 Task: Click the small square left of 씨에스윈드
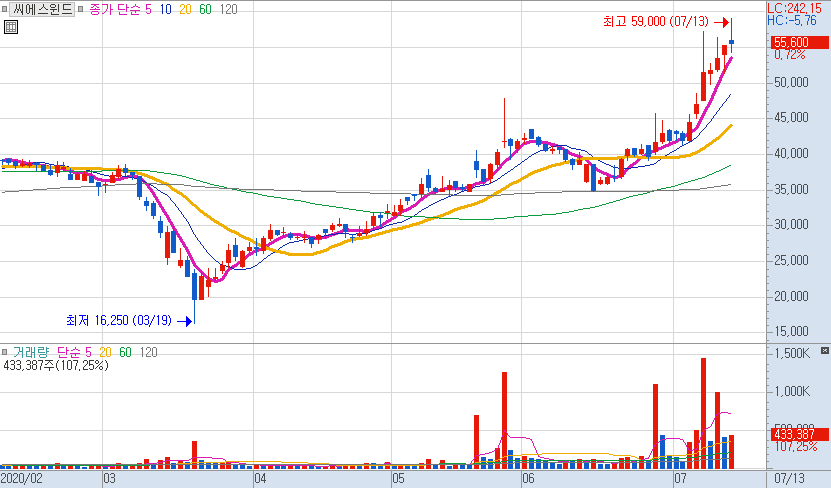click(x=5, y=9)
